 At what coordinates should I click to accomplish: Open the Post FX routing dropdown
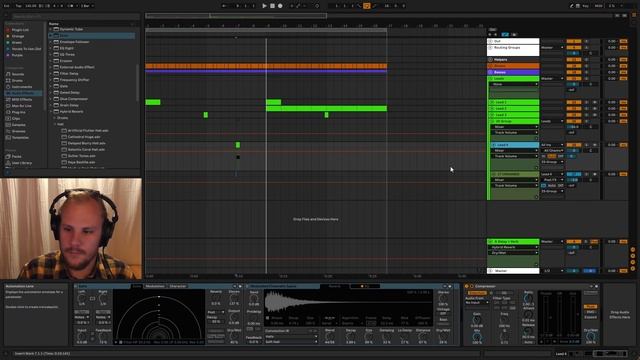coord(552,180)
